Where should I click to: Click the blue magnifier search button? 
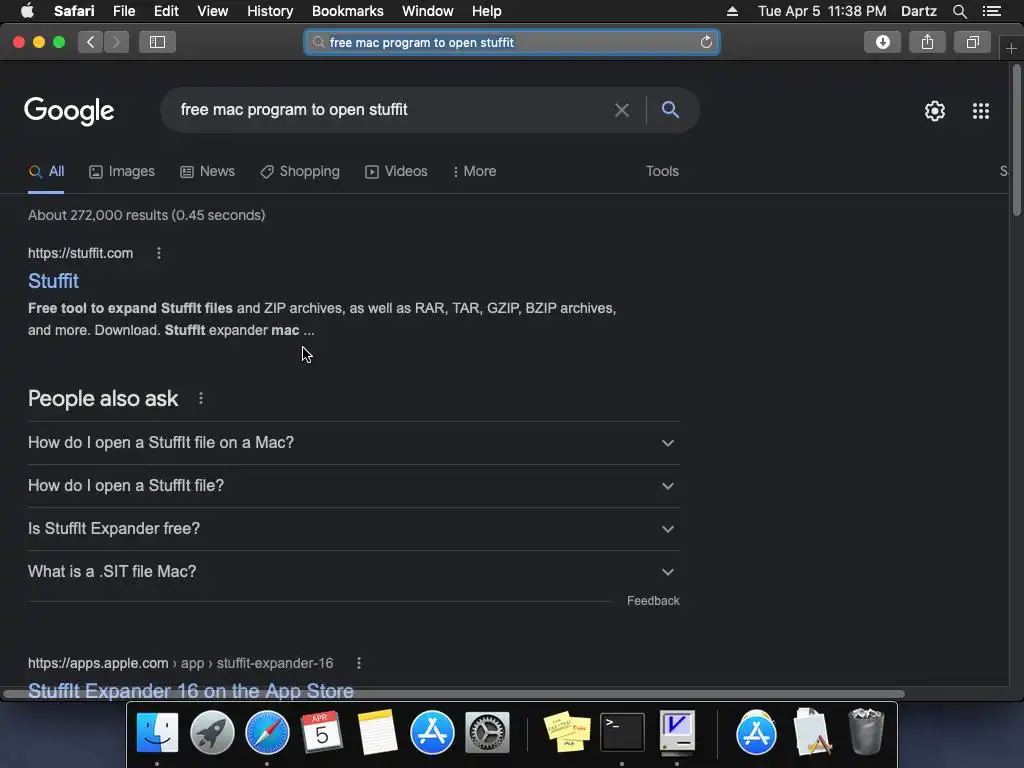[670, 110]
